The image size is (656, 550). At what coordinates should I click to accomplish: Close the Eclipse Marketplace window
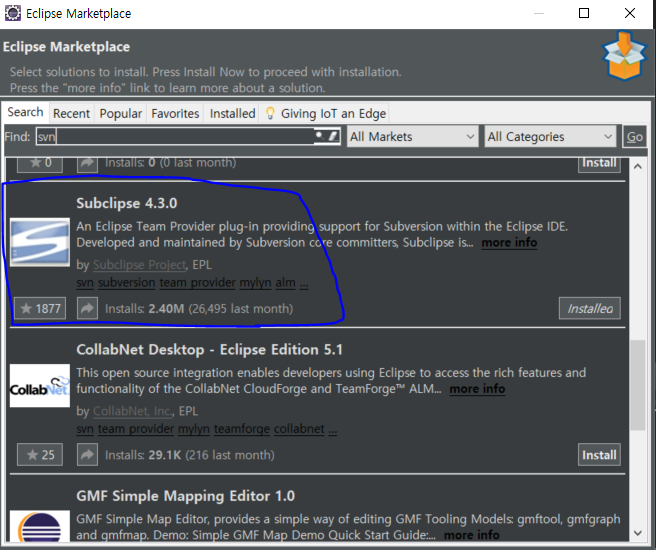(x=630, y=13)
